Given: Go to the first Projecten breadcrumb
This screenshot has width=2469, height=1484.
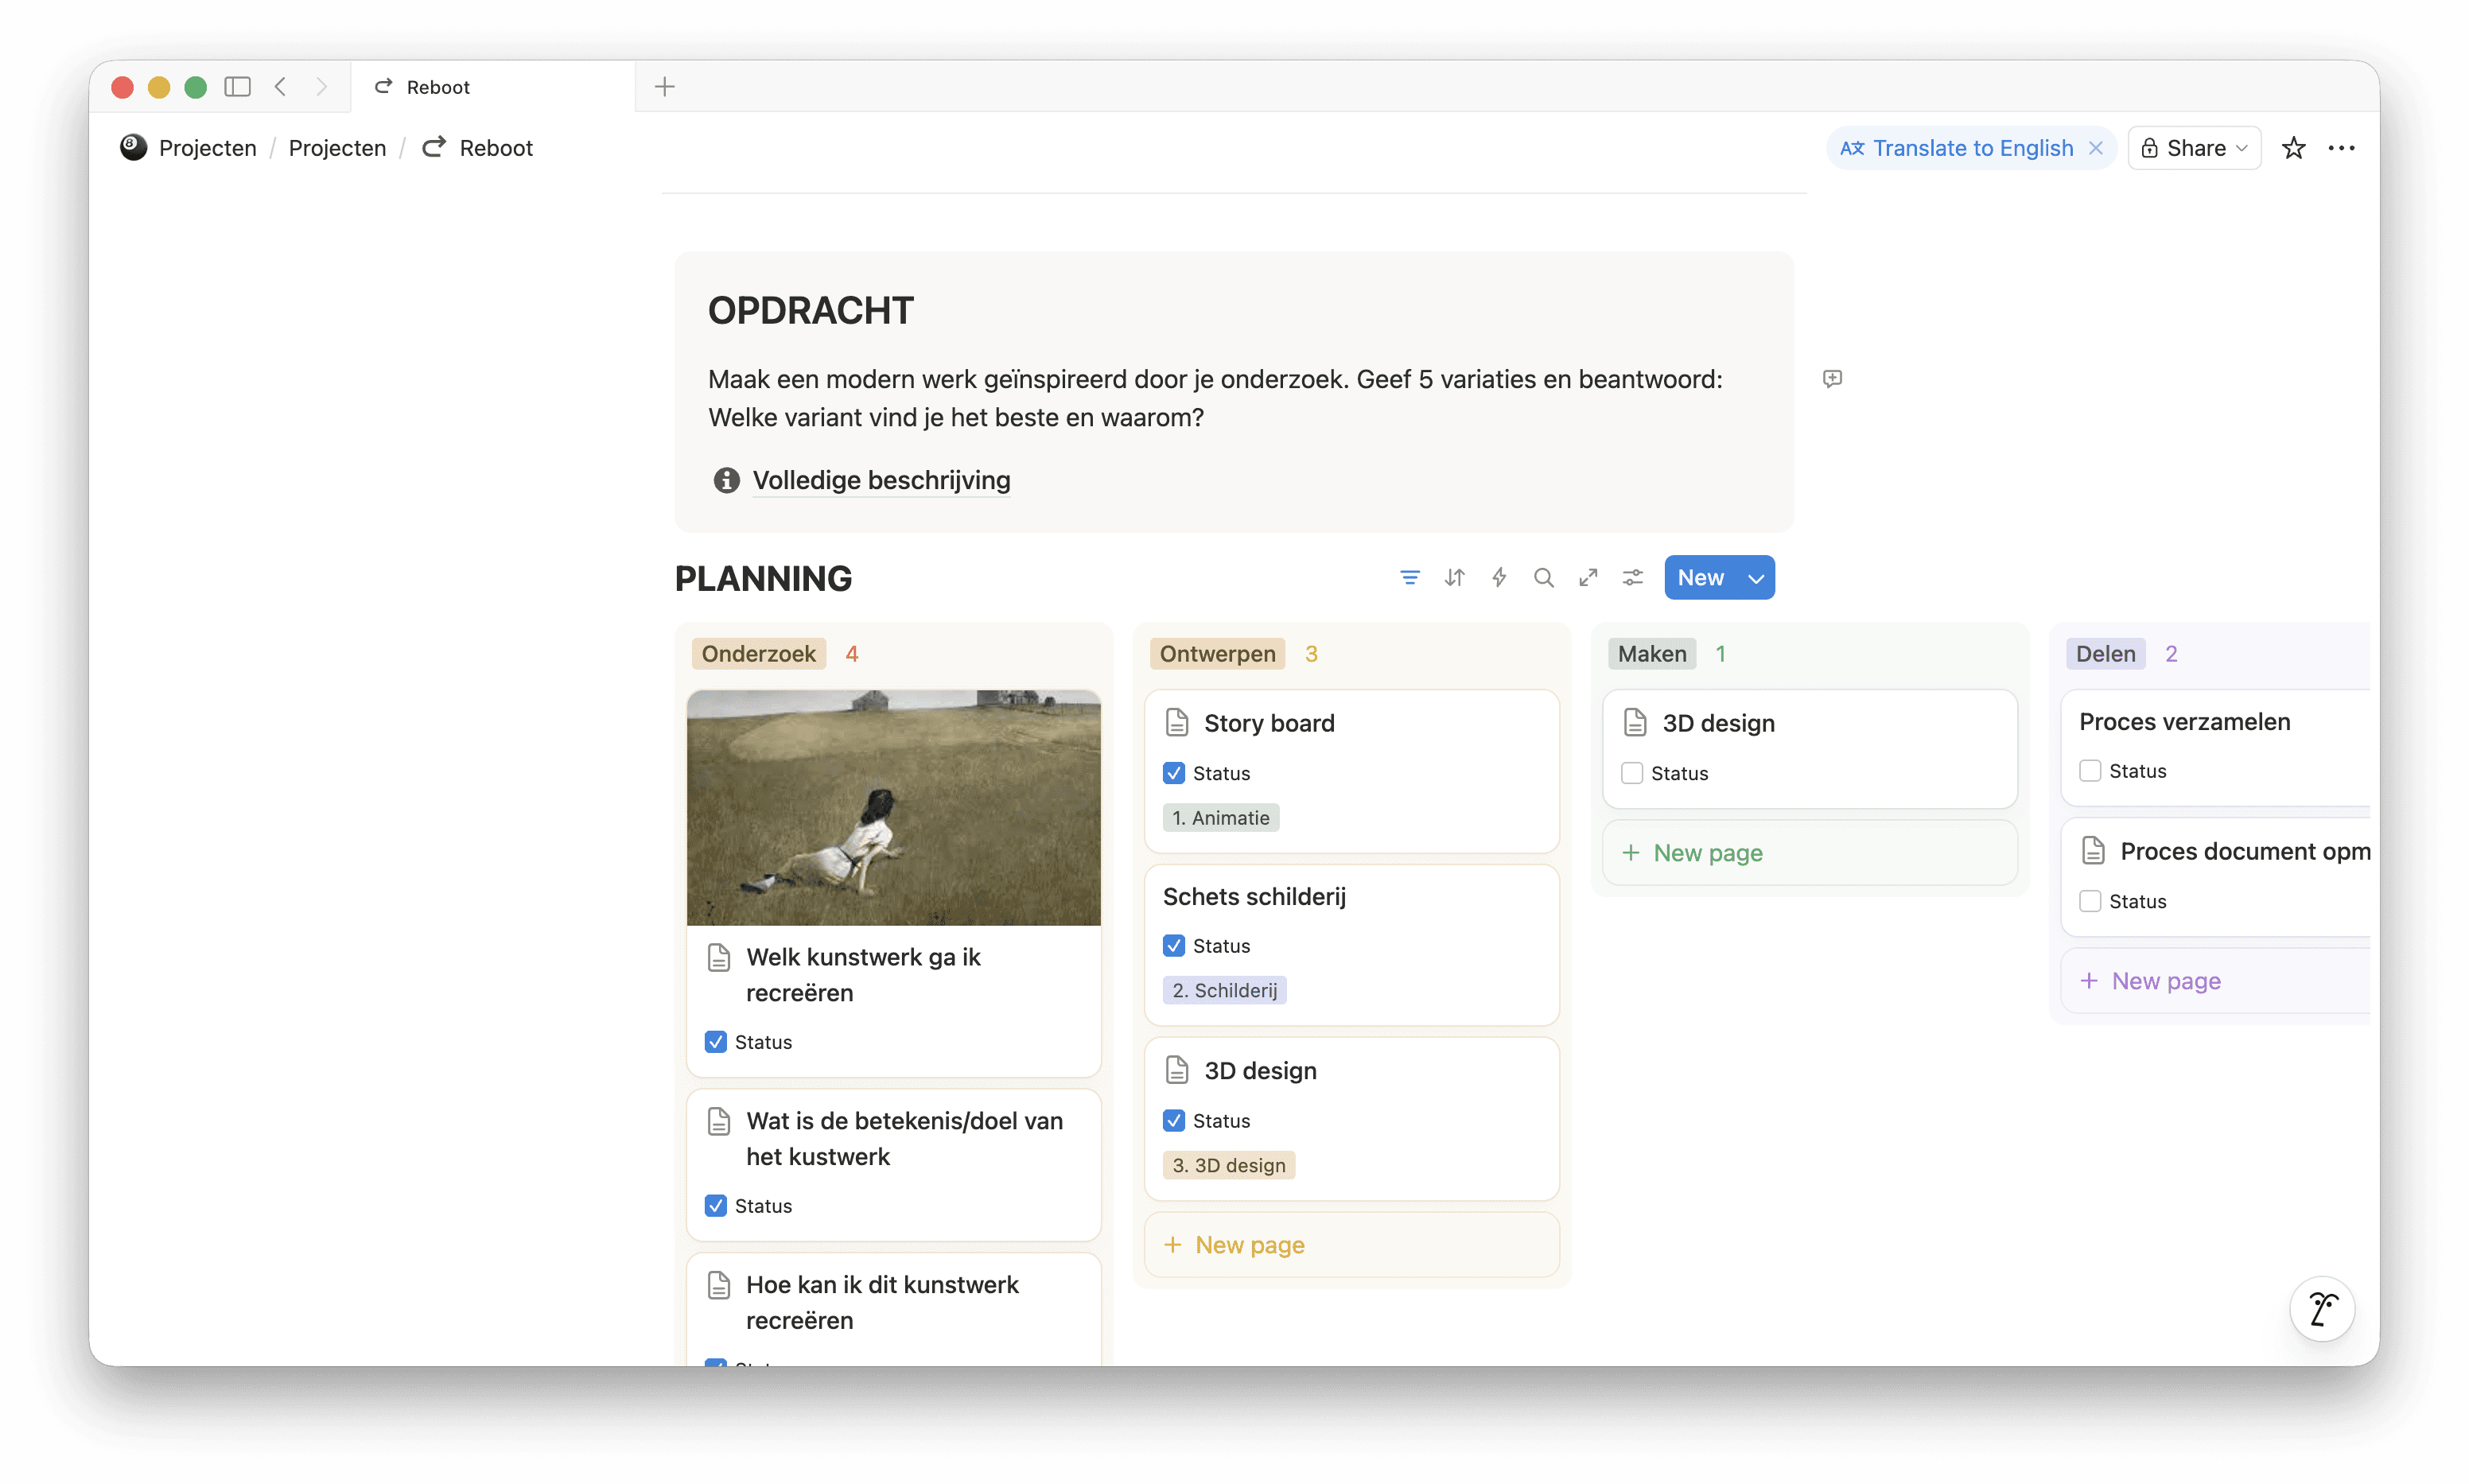Looking at the screenshot, I should (207, 148).
